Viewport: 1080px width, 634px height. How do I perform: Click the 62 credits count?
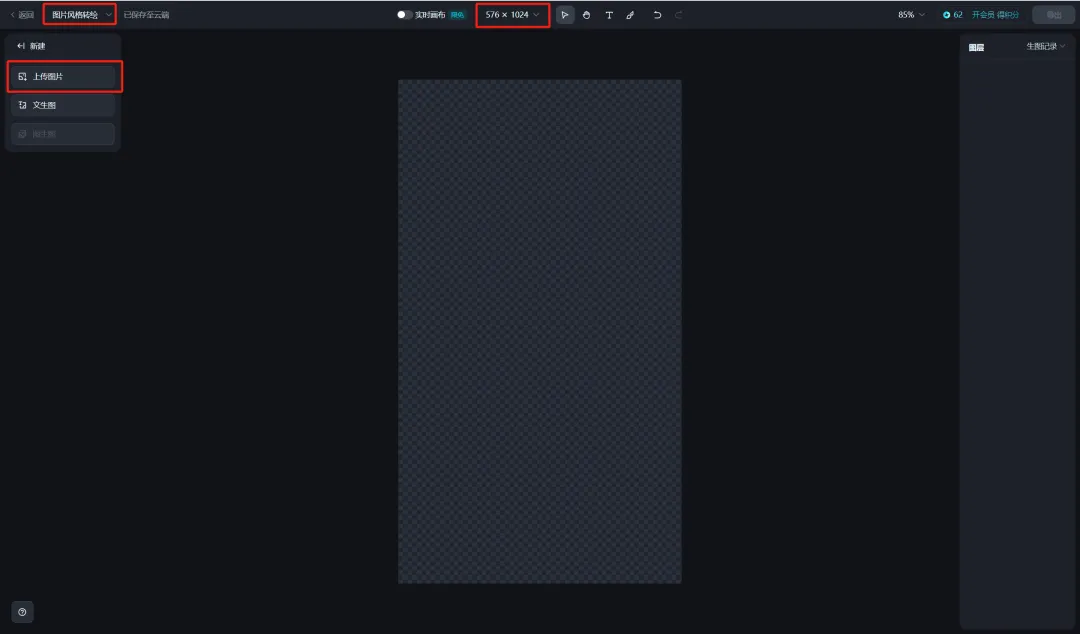(957, 14)
